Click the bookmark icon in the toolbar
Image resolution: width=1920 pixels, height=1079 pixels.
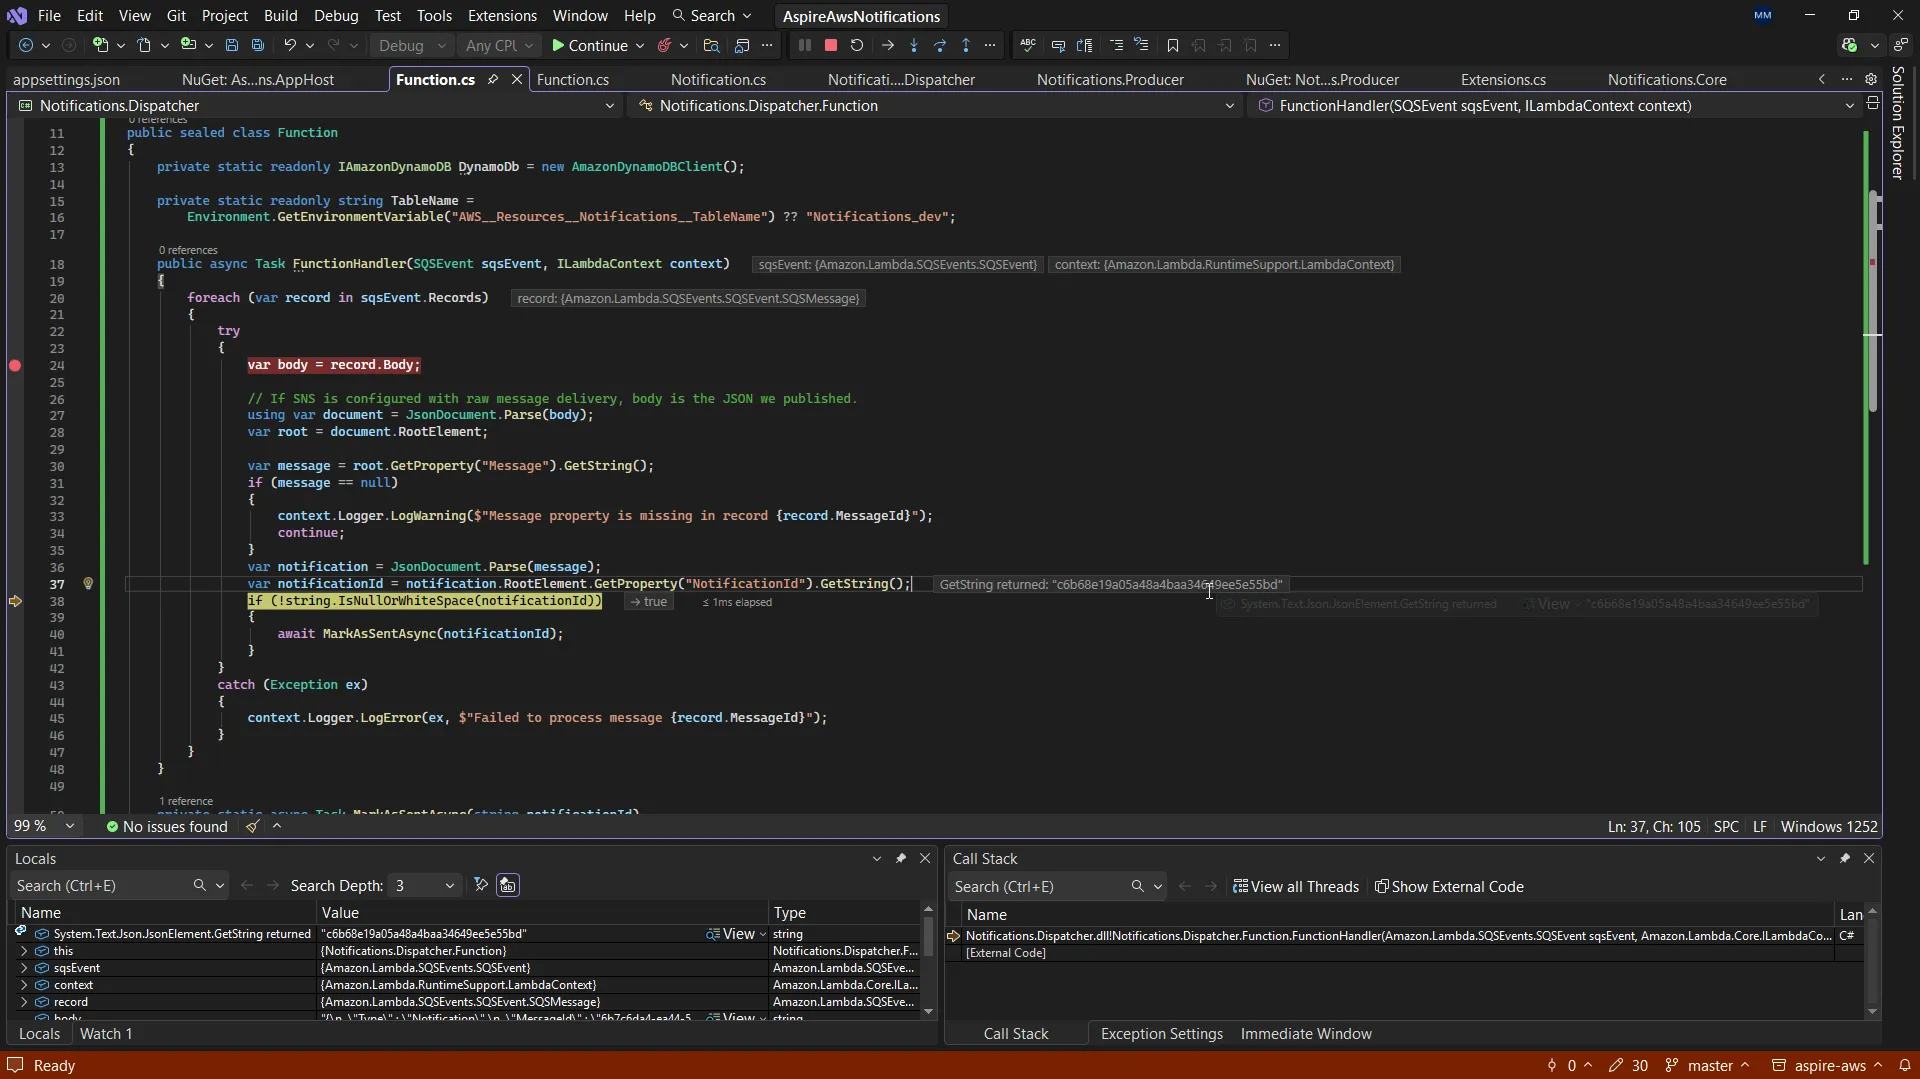(x=1173, y=45)
